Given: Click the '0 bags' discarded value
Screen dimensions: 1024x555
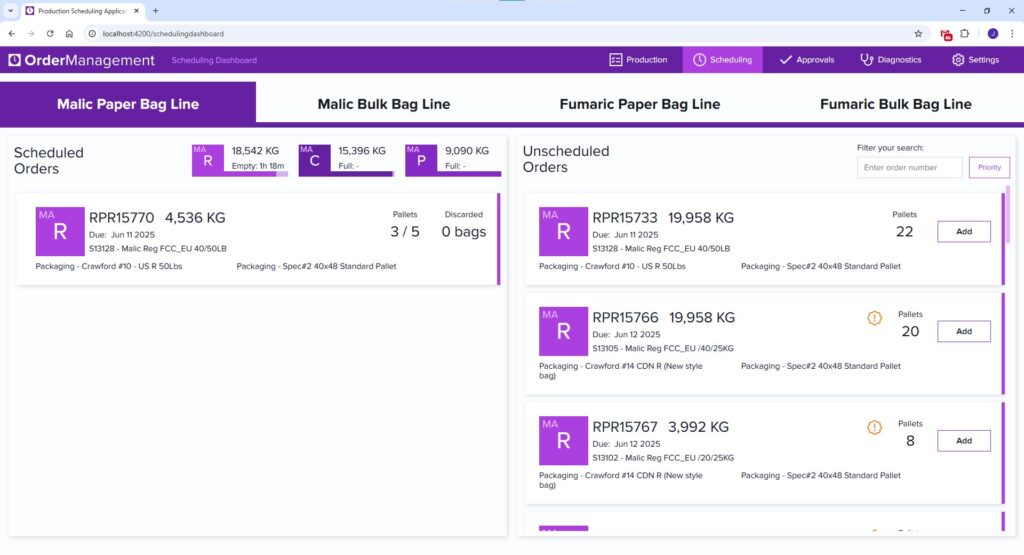Looking at the screenshot, I should point(464,232).
